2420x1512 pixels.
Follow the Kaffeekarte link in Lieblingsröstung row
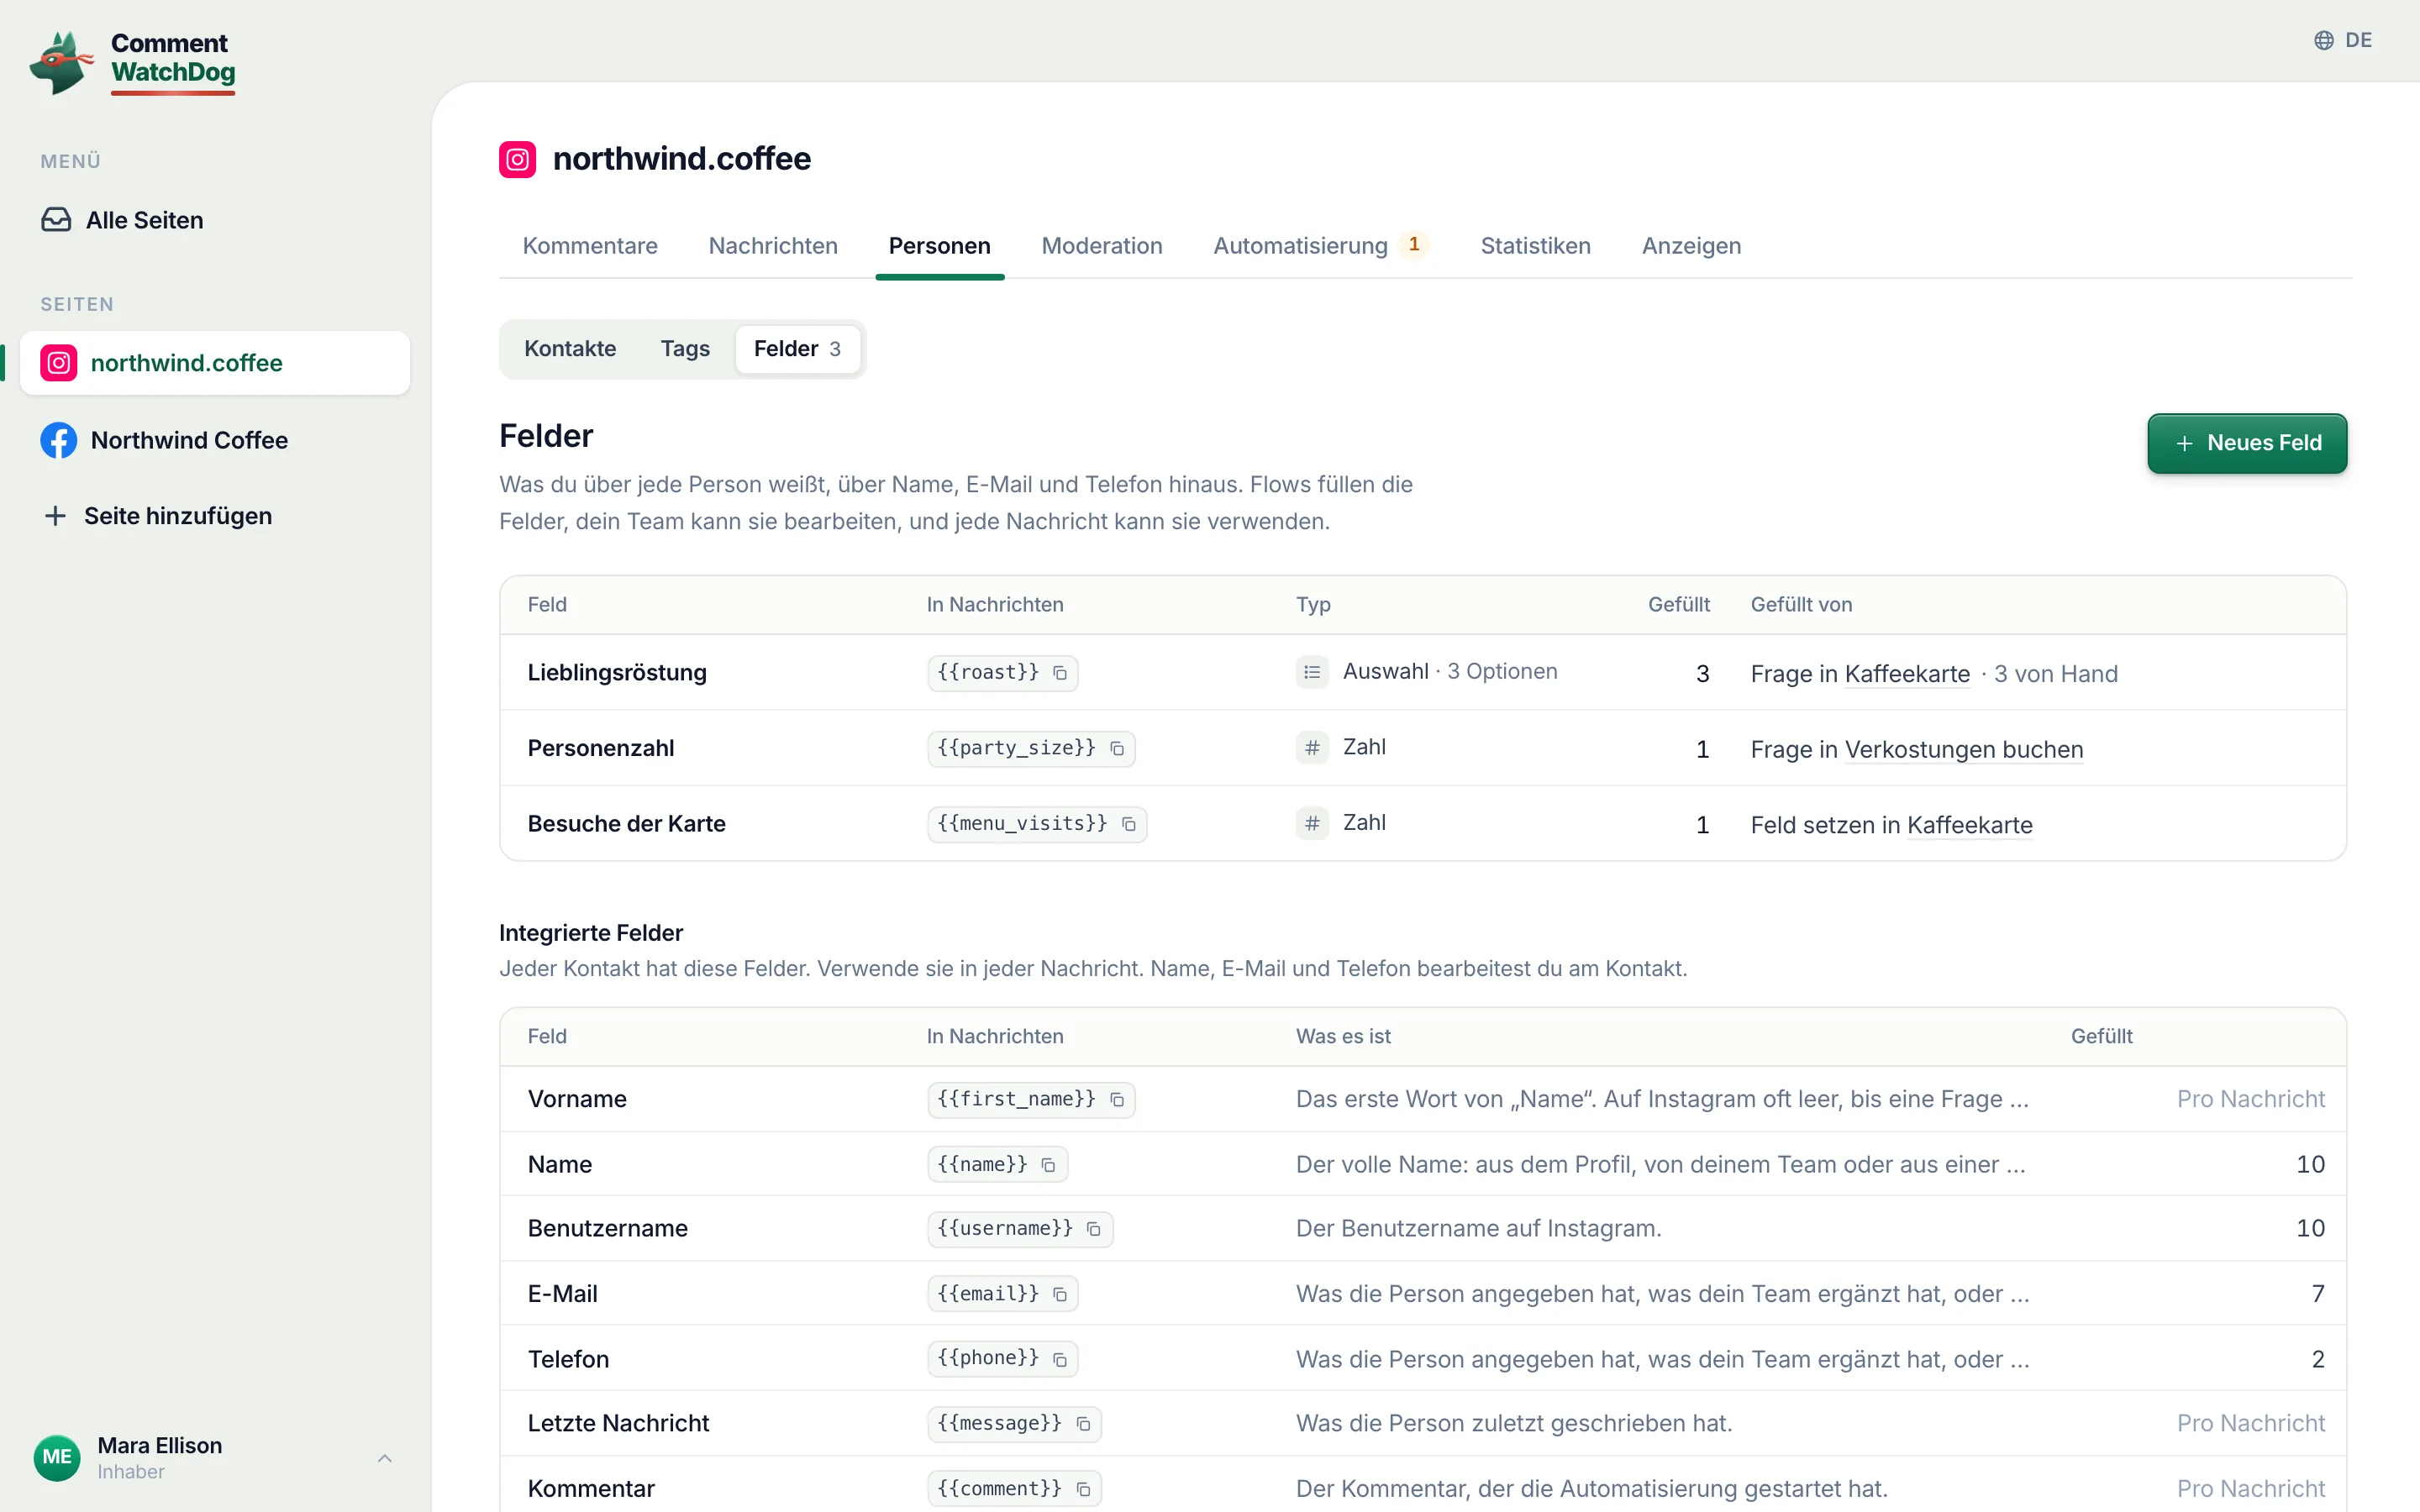[x=1907, y=674]
